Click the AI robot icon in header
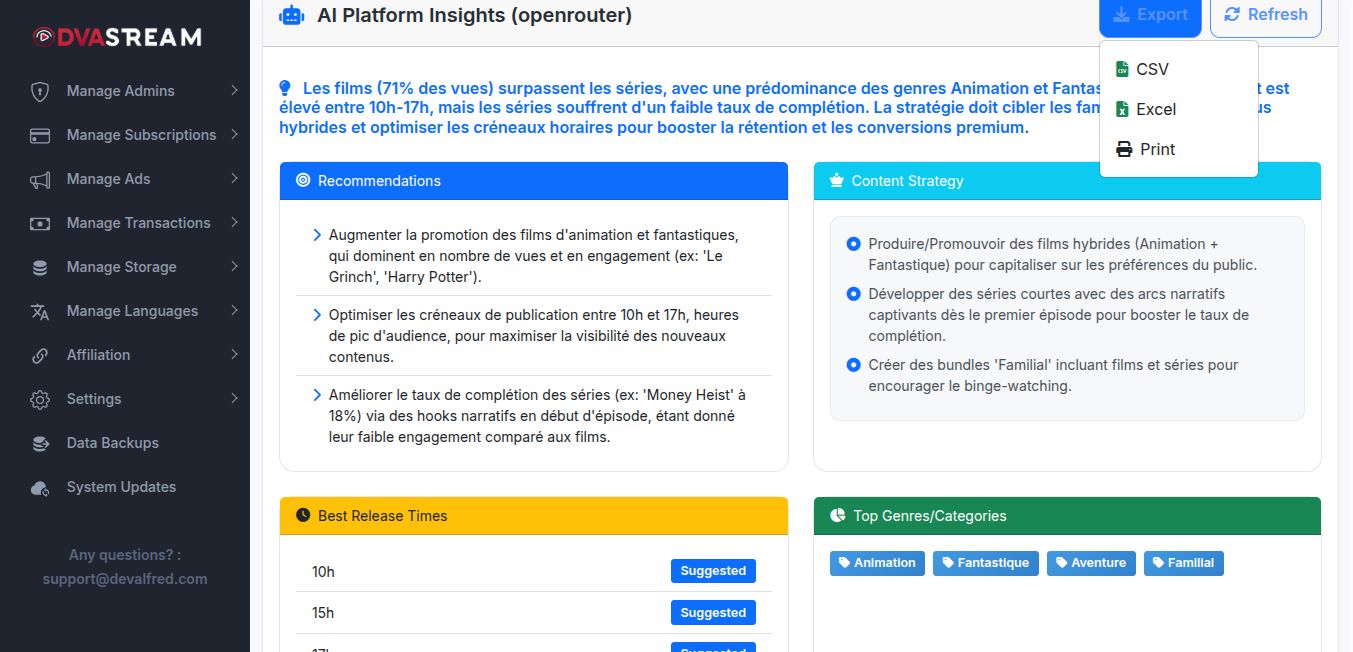Viewport: 1353px width, 652px height. pyautogui.click(x=291, y=15)
